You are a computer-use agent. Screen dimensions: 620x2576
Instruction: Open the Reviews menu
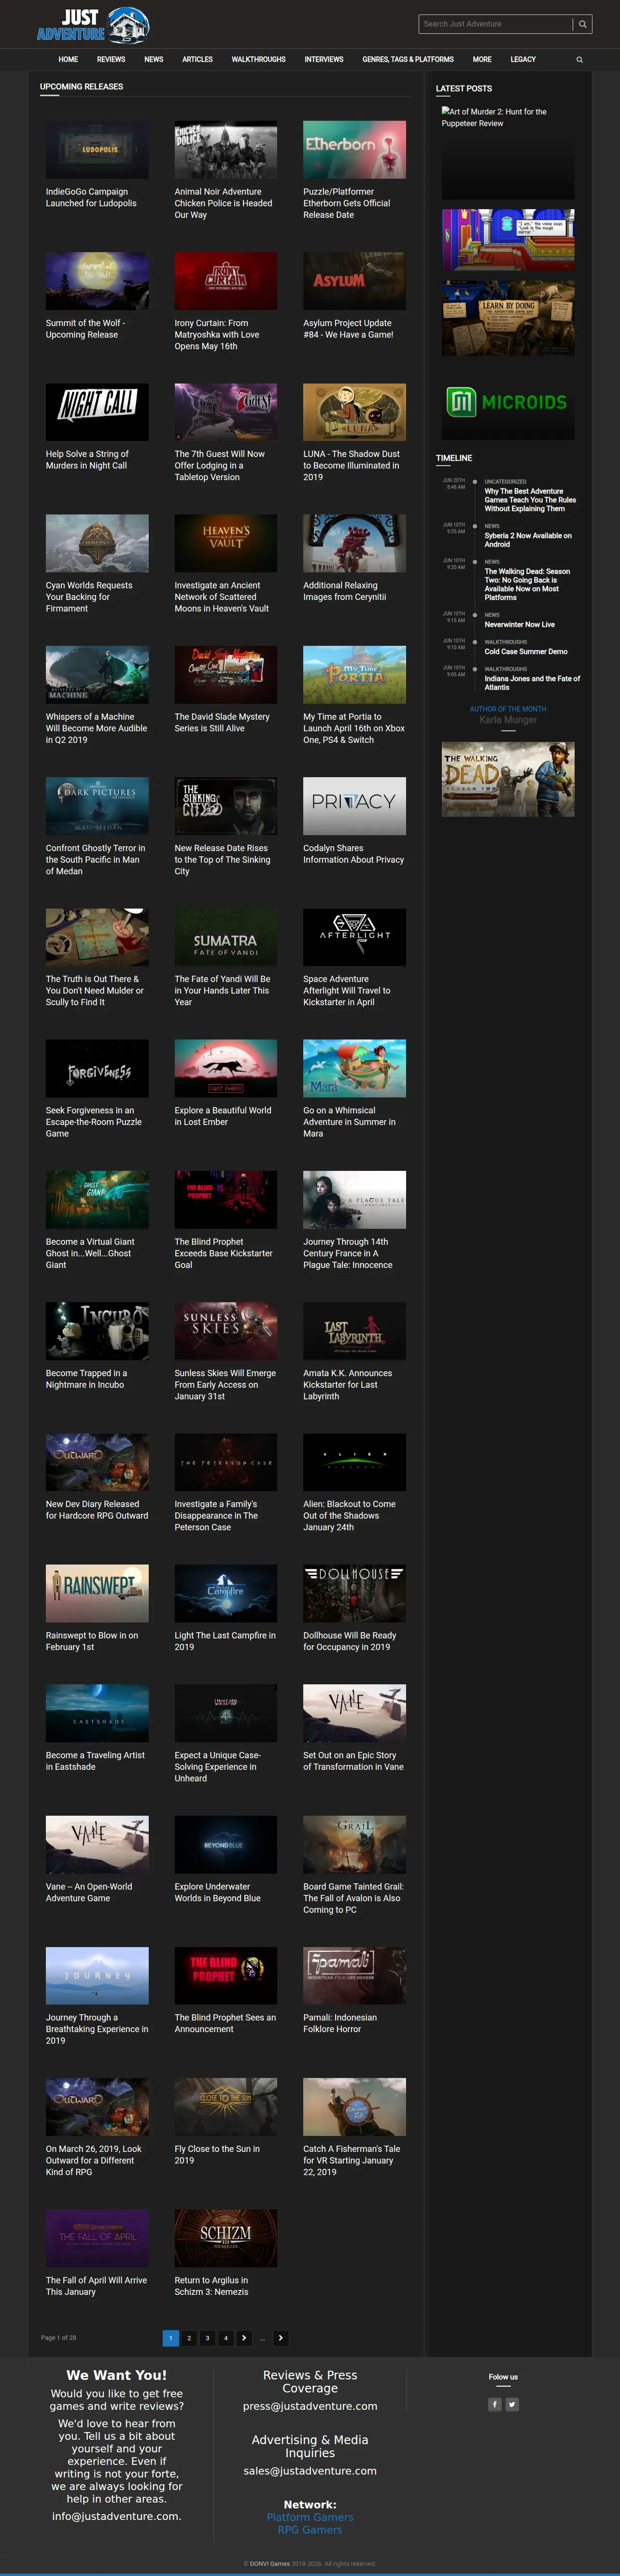tap(111, 60)
